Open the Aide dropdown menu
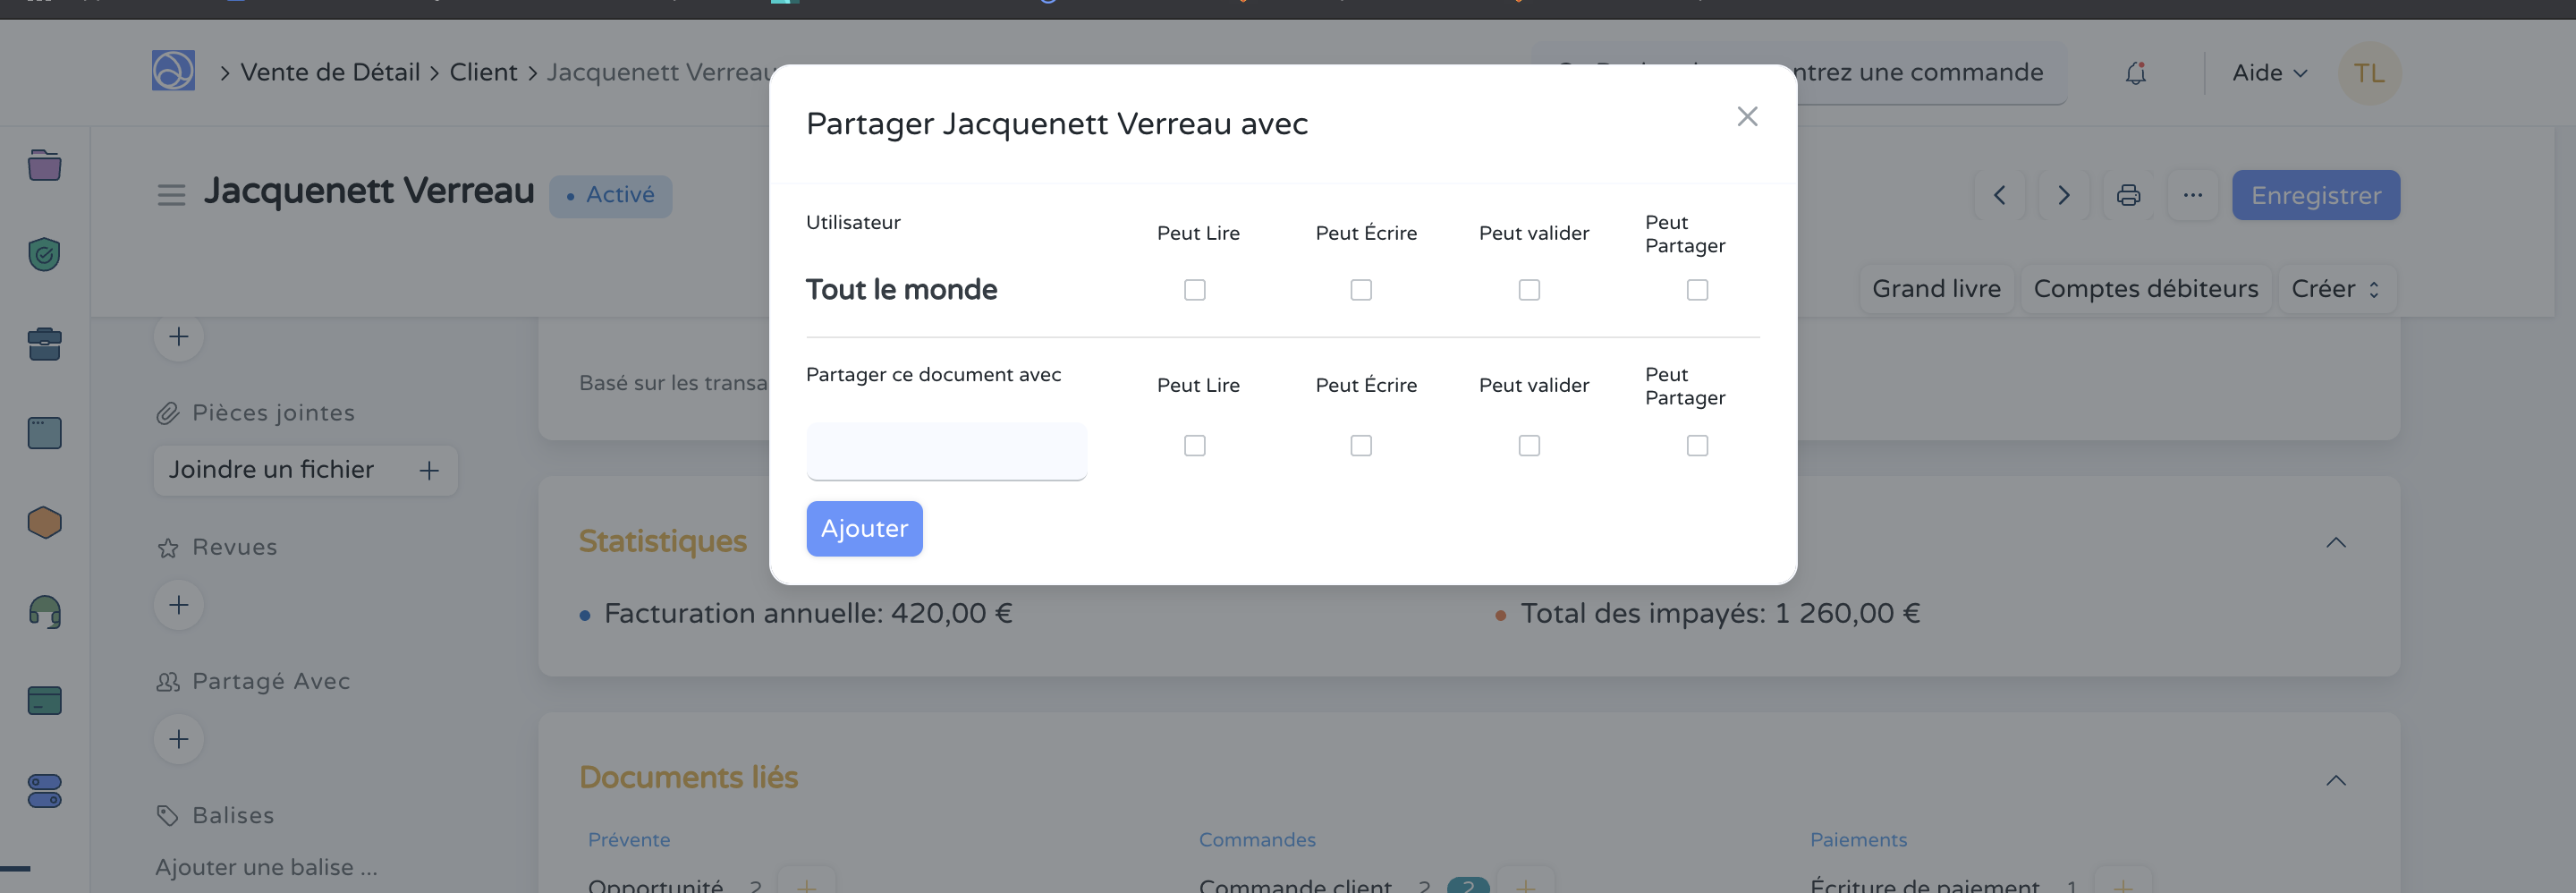2576x893 pixels. tap(2267, 72)
